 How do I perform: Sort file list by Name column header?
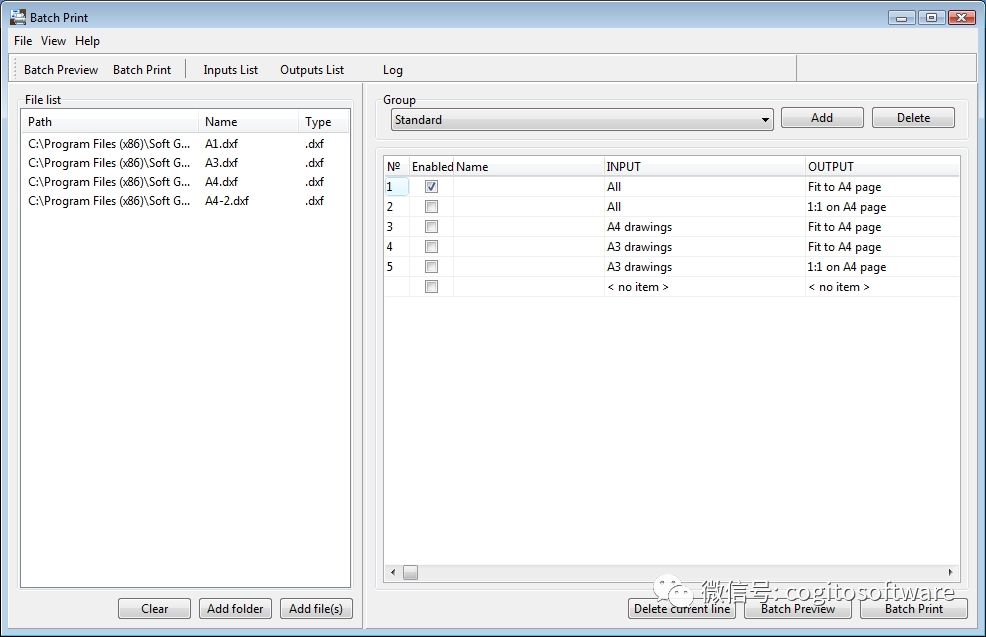249,122
